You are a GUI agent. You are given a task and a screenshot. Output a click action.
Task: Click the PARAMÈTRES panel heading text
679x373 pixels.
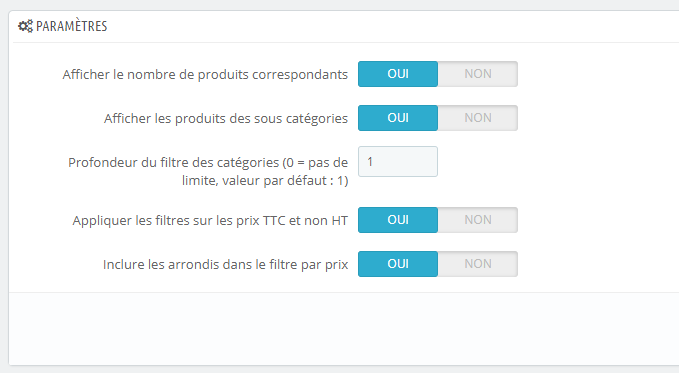click(x=71, y=26)
